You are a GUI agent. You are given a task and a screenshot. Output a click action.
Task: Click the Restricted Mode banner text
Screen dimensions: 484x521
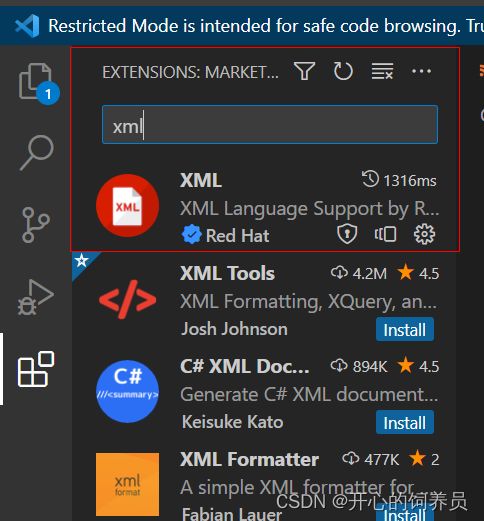pyautogui.click(x=266, y=26)
